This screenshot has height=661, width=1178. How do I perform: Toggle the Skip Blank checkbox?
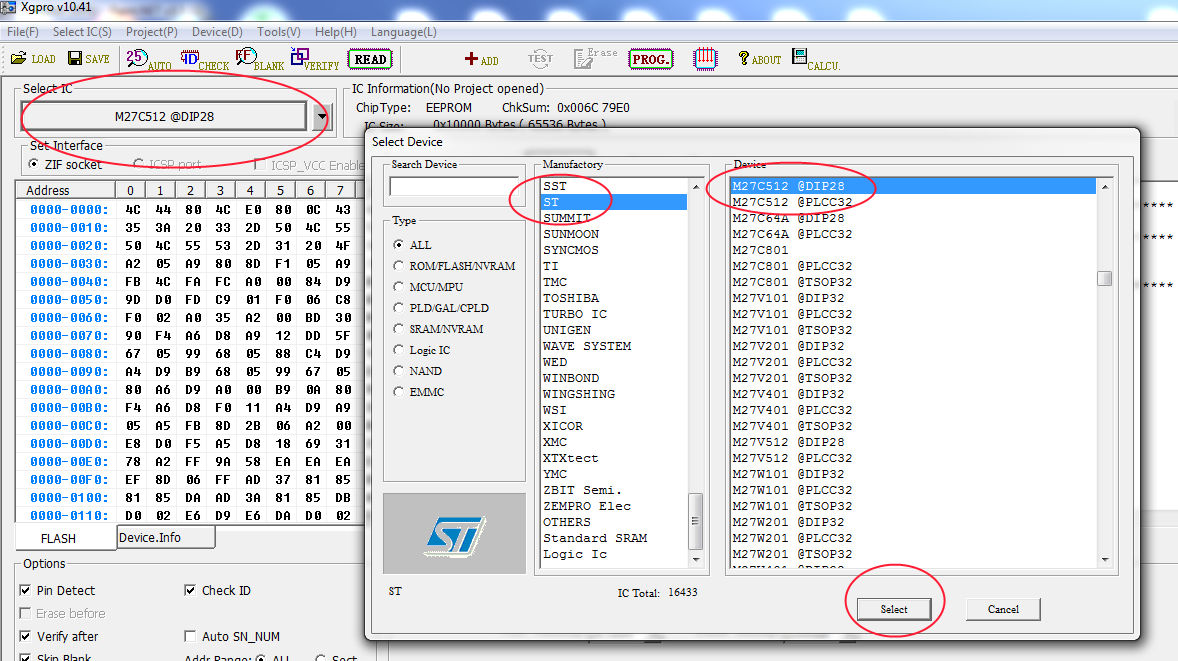[26, 658]
